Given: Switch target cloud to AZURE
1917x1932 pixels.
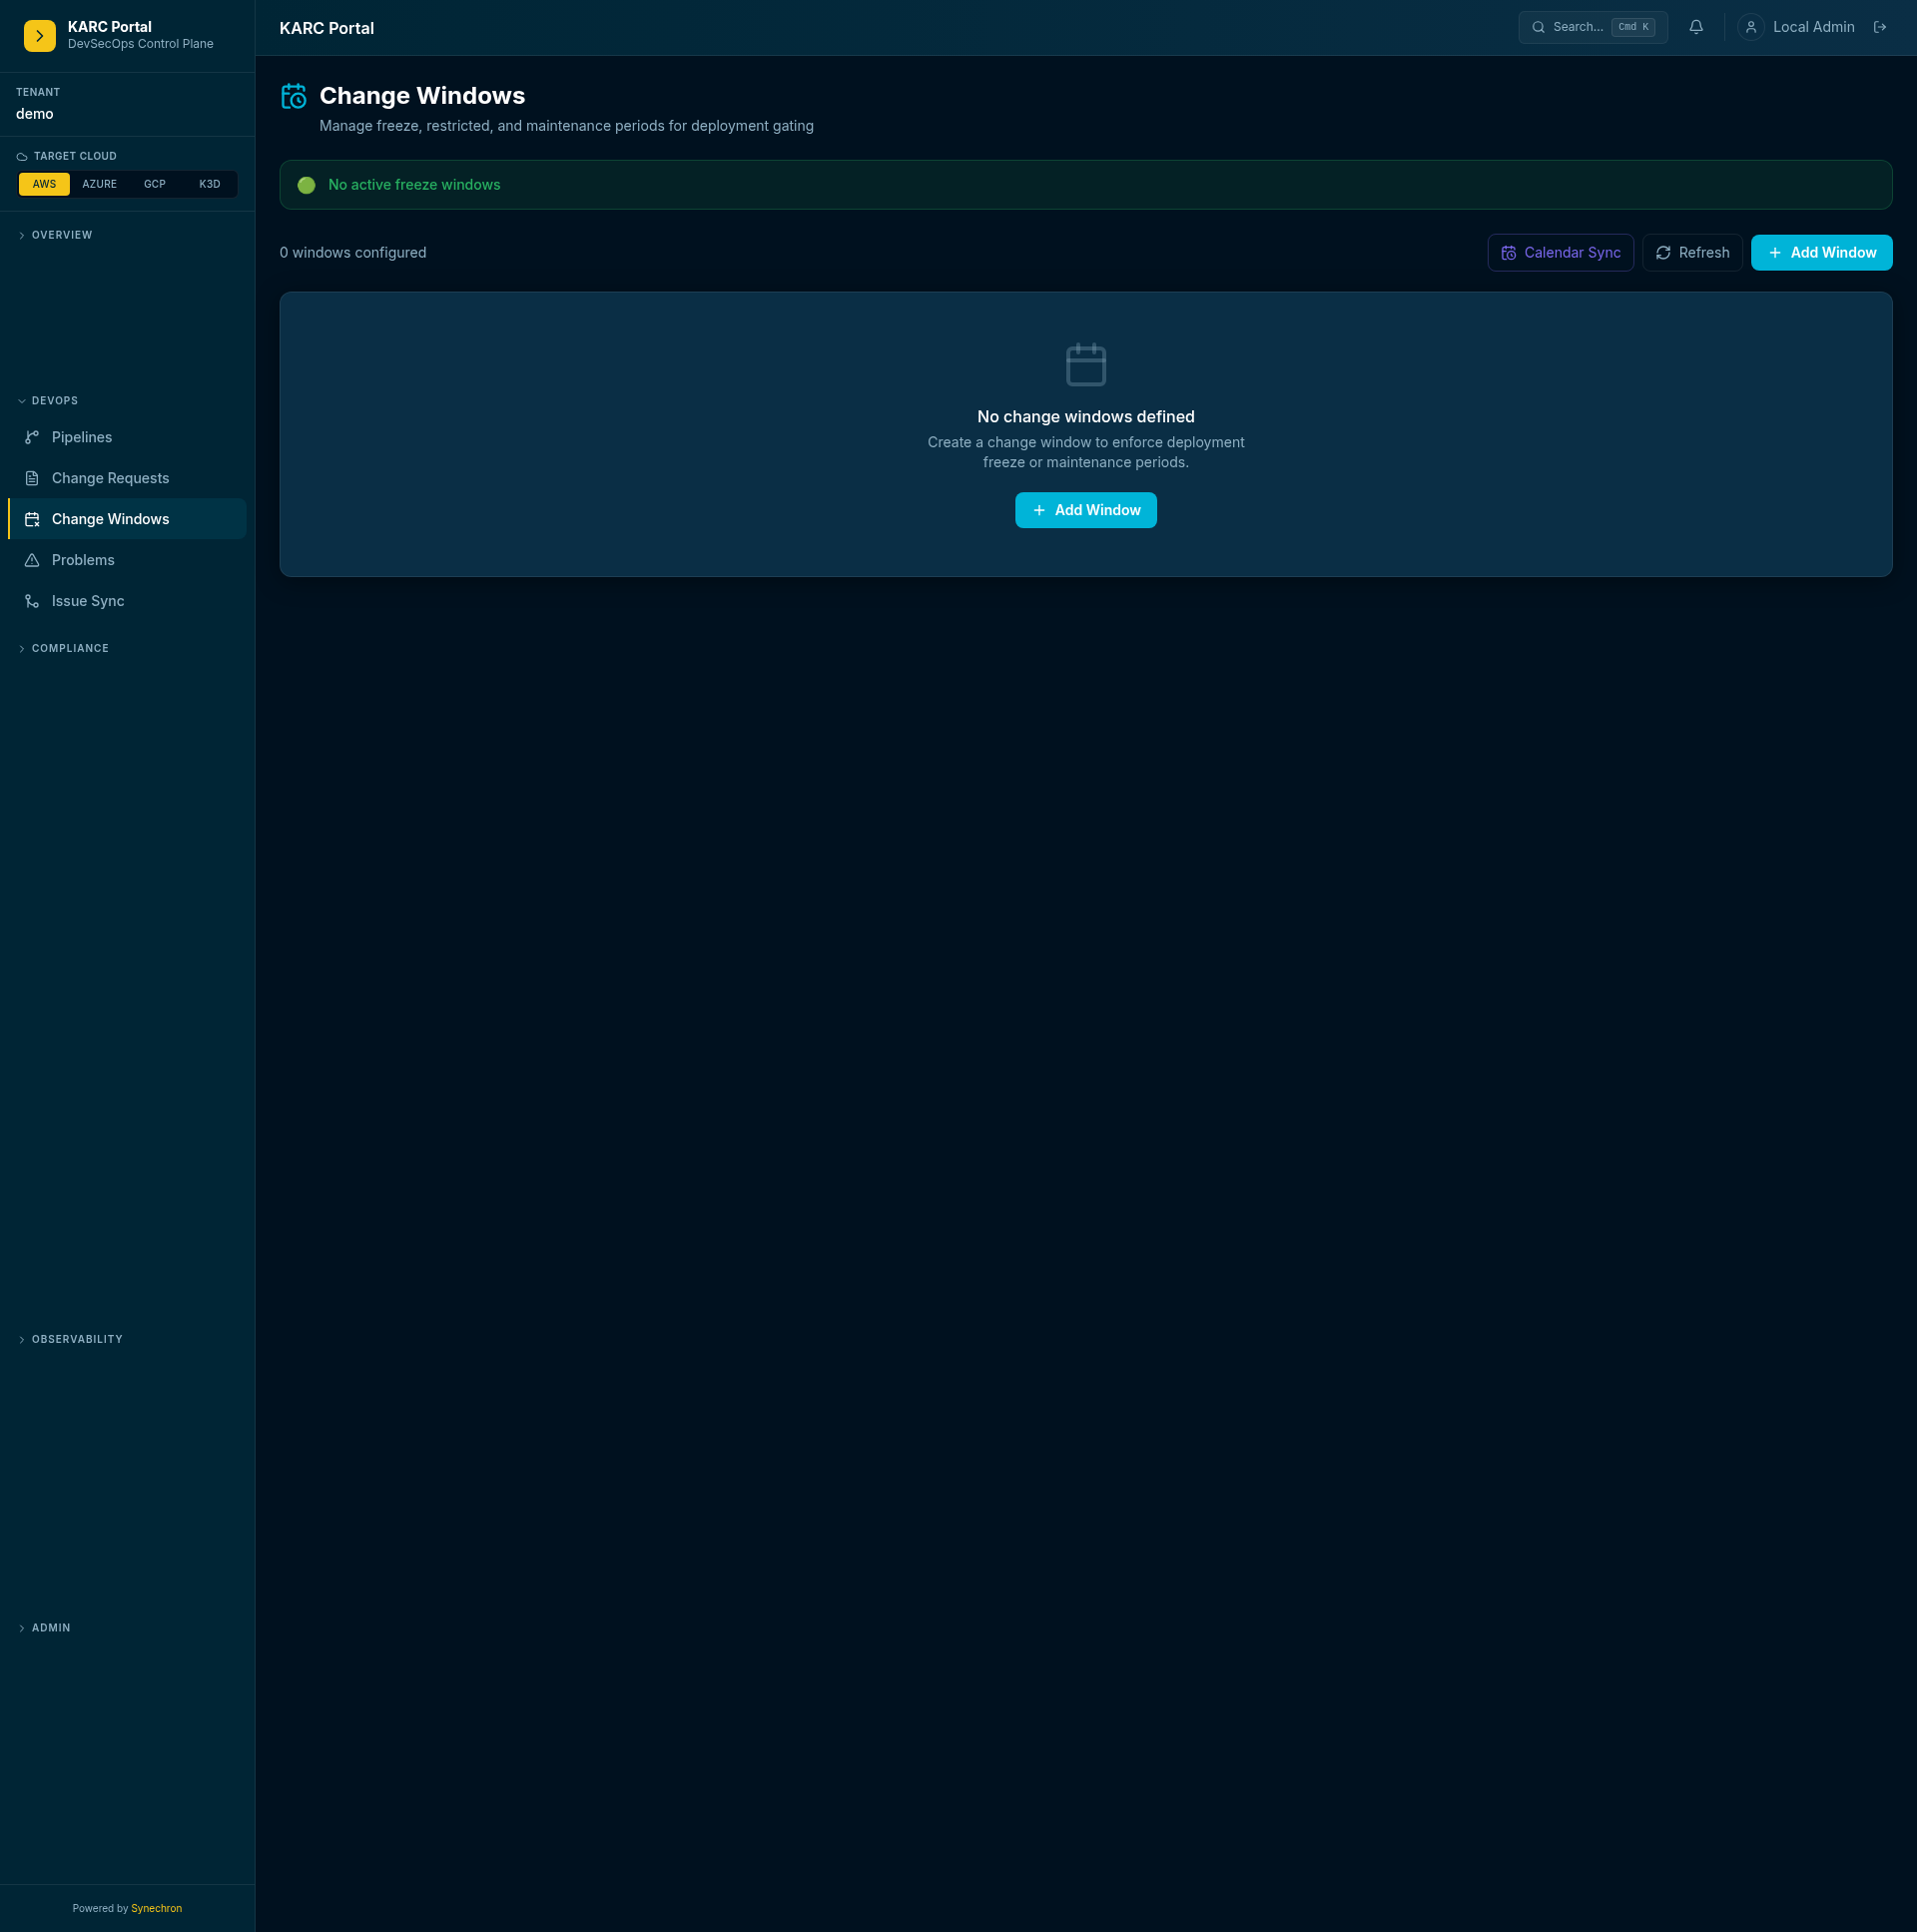Looking at the screenshot, I should click(x=100, y=184).
